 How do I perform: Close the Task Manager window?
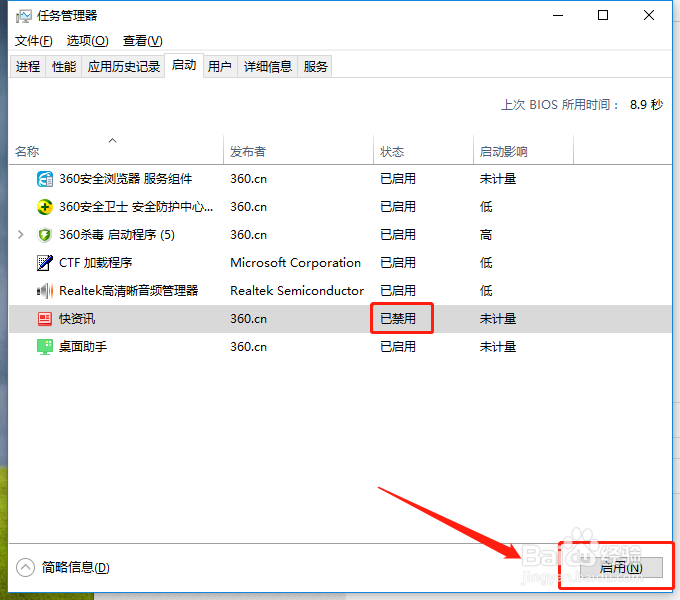[649, 16]
